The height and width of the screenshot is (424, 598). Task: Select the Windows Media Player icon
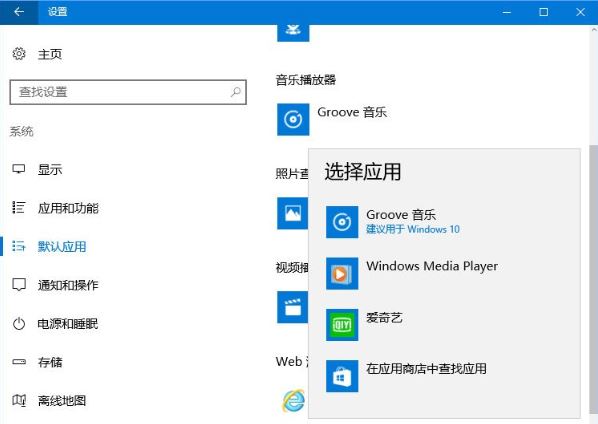tap(342, 273)
